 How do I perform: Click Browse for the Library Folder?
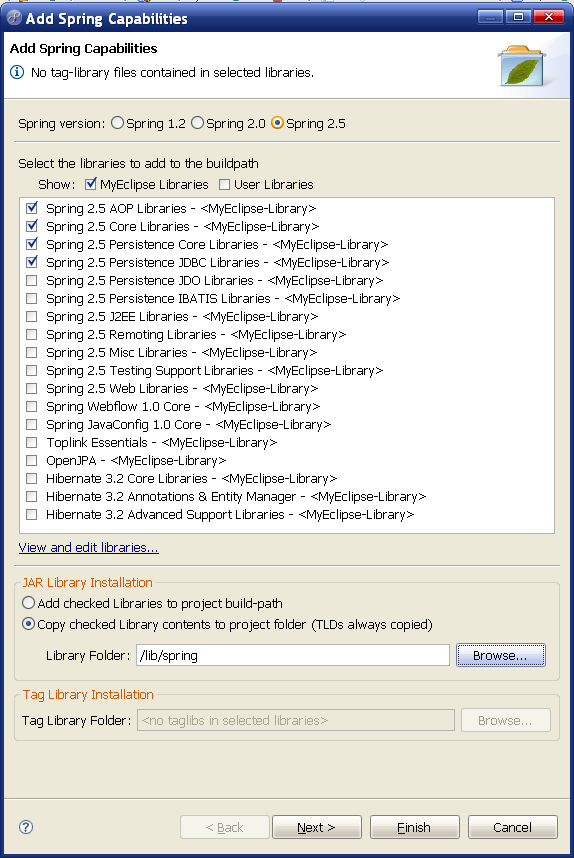click(x=501, y=655)
